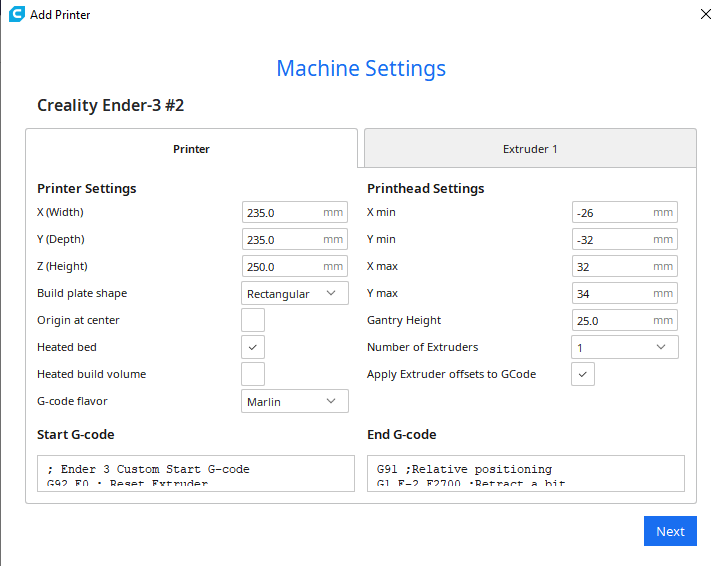Edit the Y max value field

pos(612,293)
